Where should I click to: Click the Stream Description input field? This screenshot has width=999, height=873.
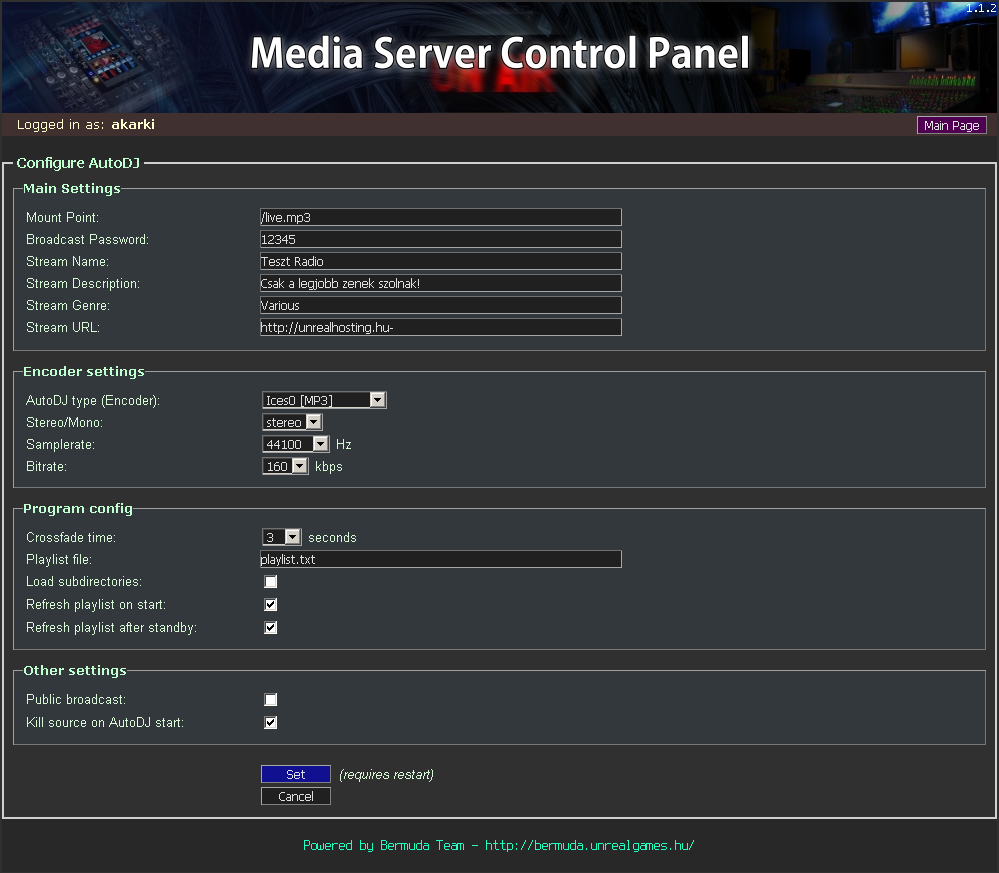click(x=440, y=282)
